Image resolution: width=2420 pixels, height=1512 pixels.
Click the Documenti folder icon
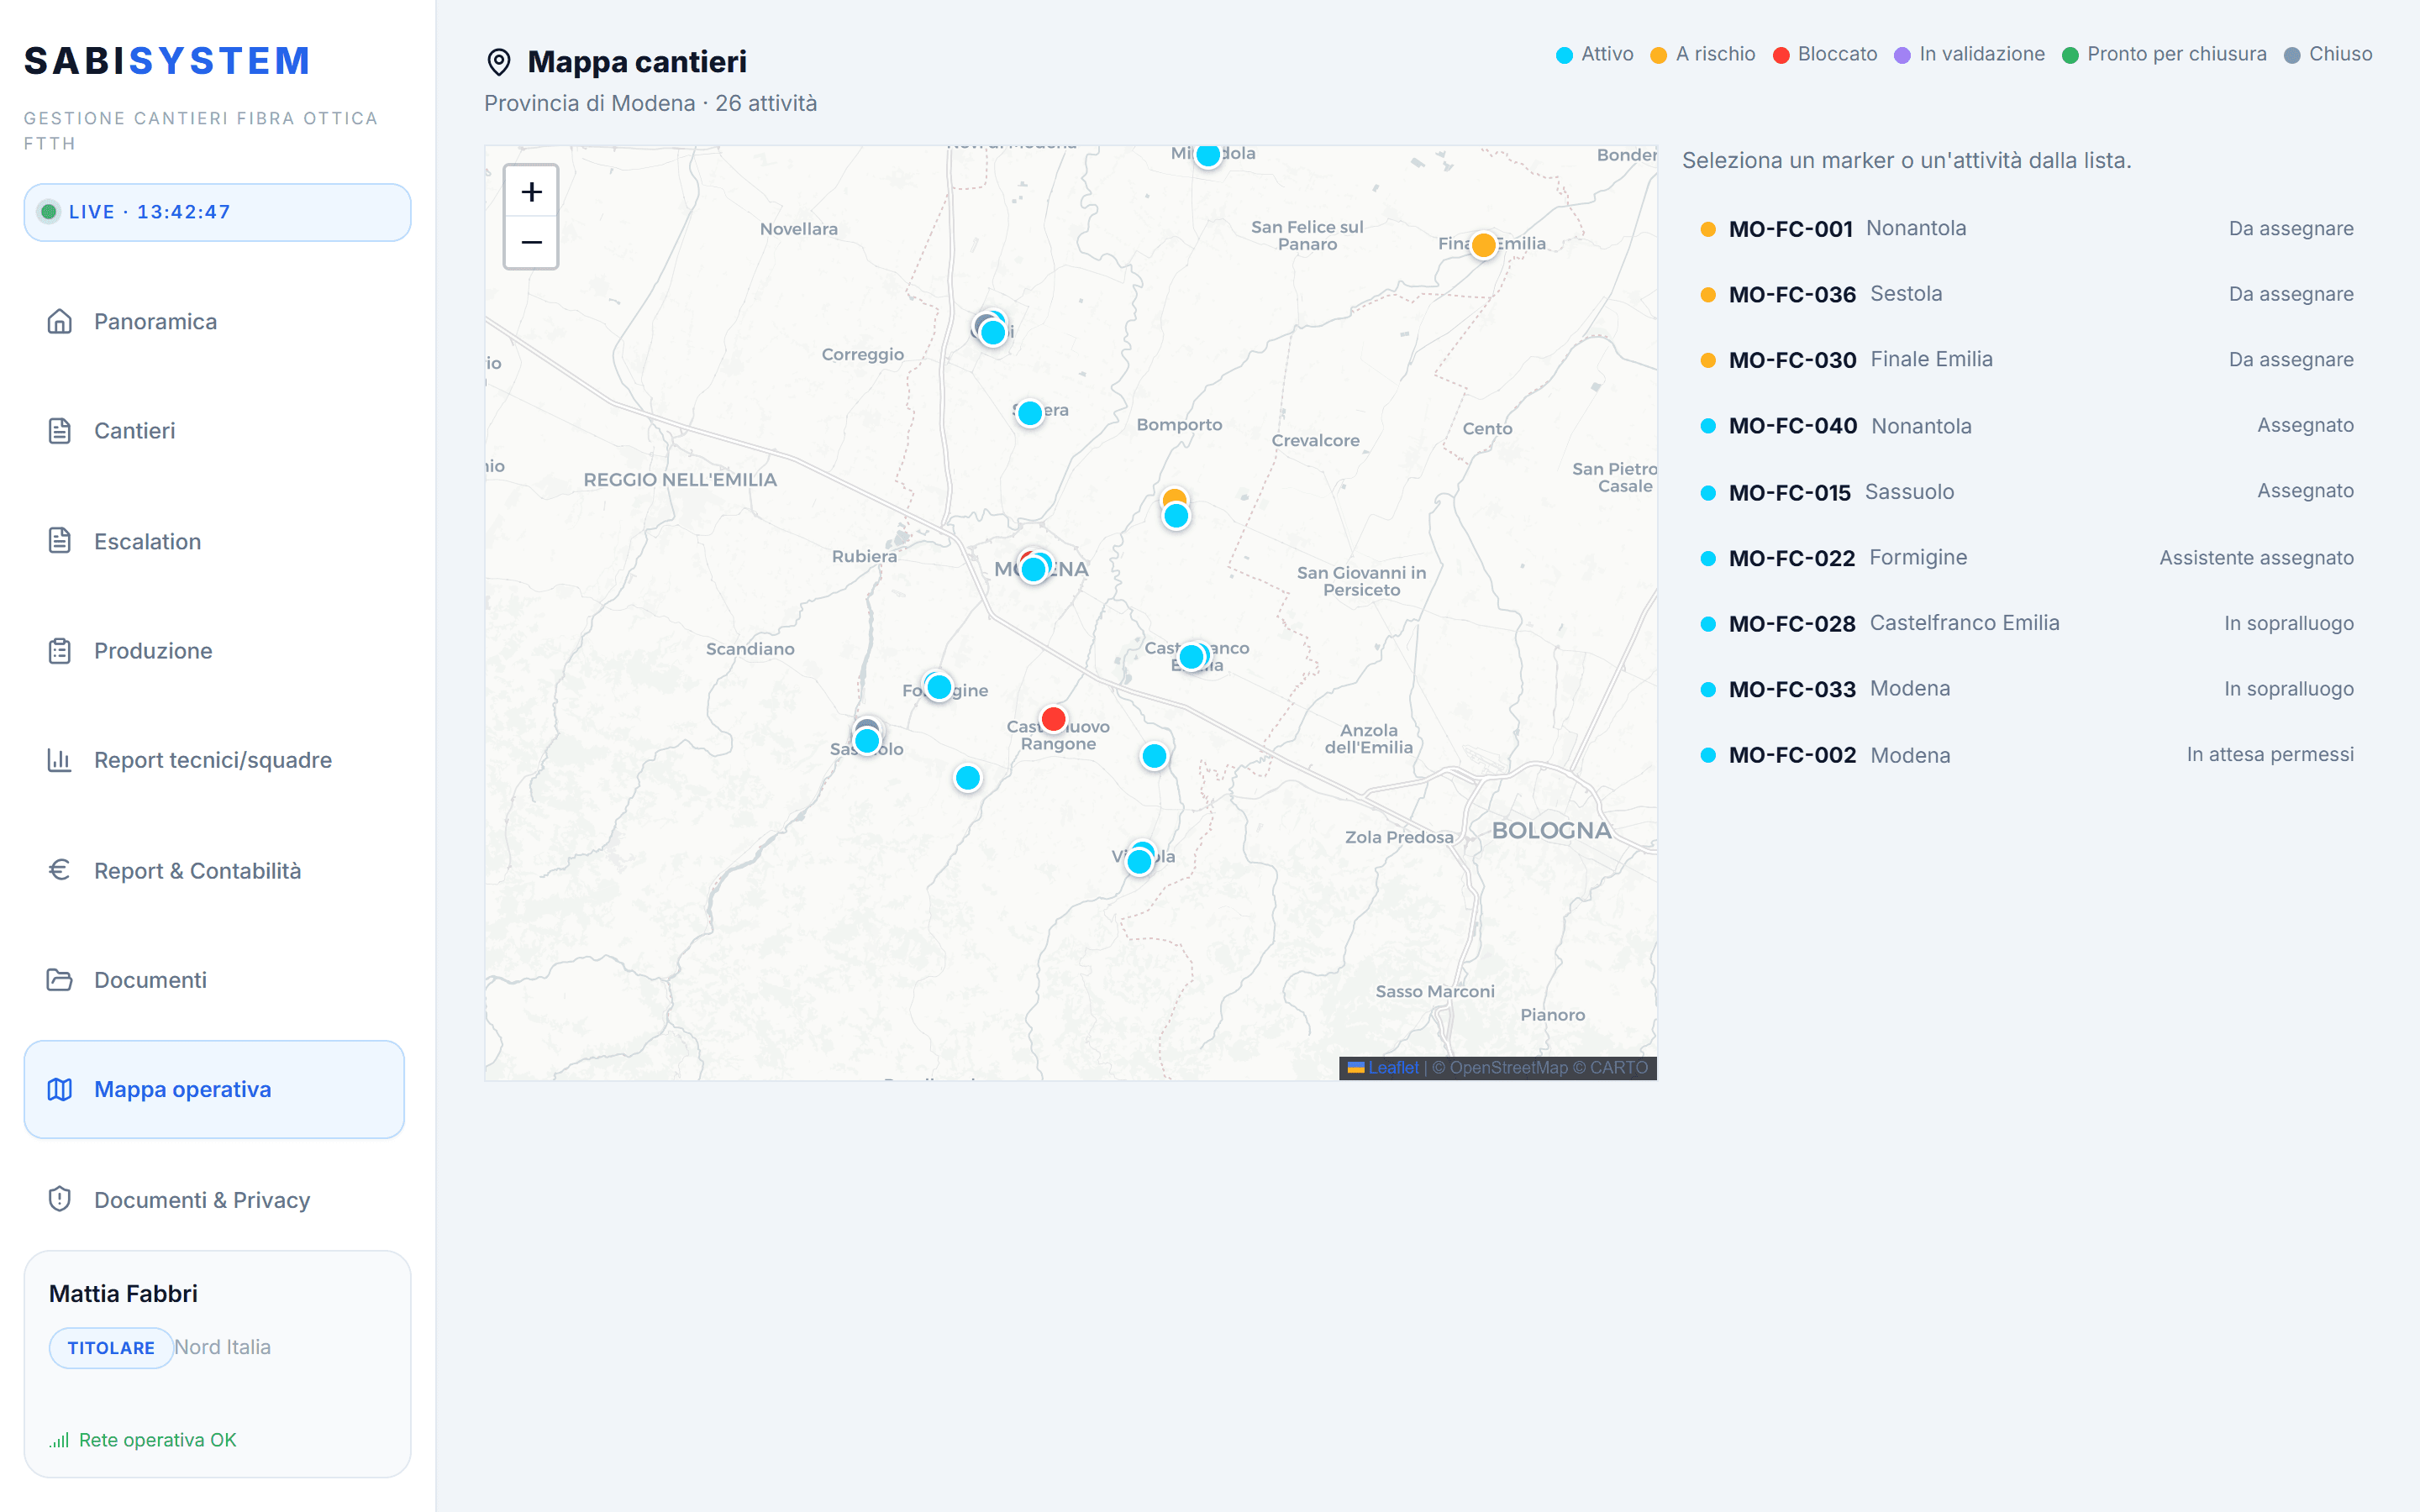click(x=60, y=980)
